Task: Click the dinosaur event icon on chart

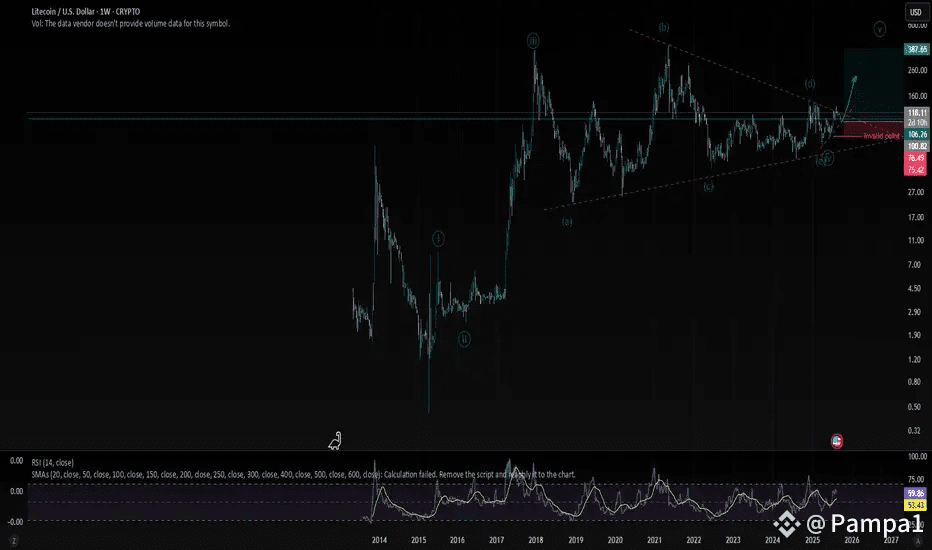Action: 335,441
